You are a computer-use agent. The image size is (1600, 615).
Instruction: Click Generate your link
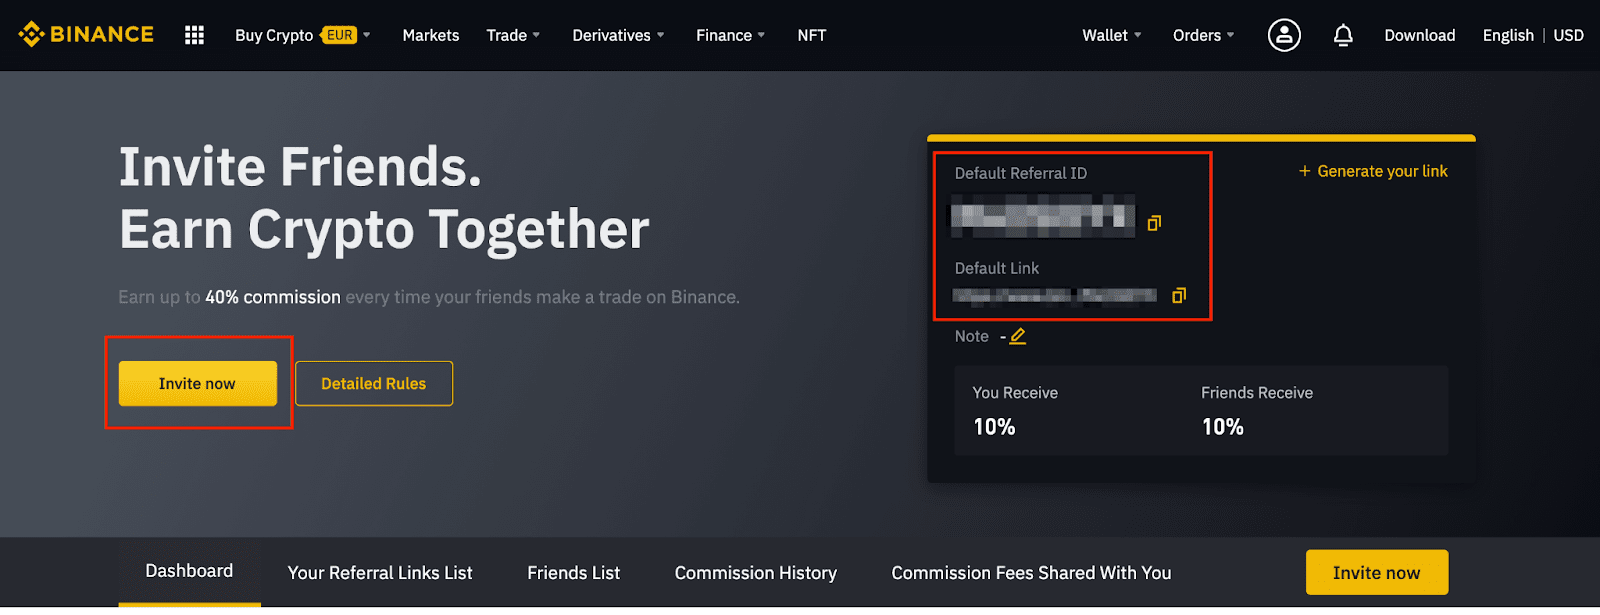(1373, 171)
